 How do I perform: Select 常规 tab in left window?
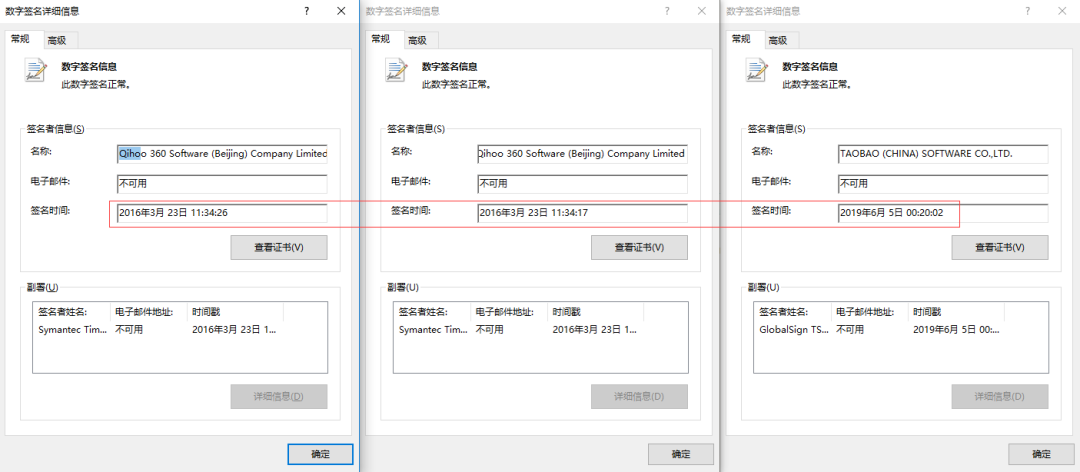point(25,39)
